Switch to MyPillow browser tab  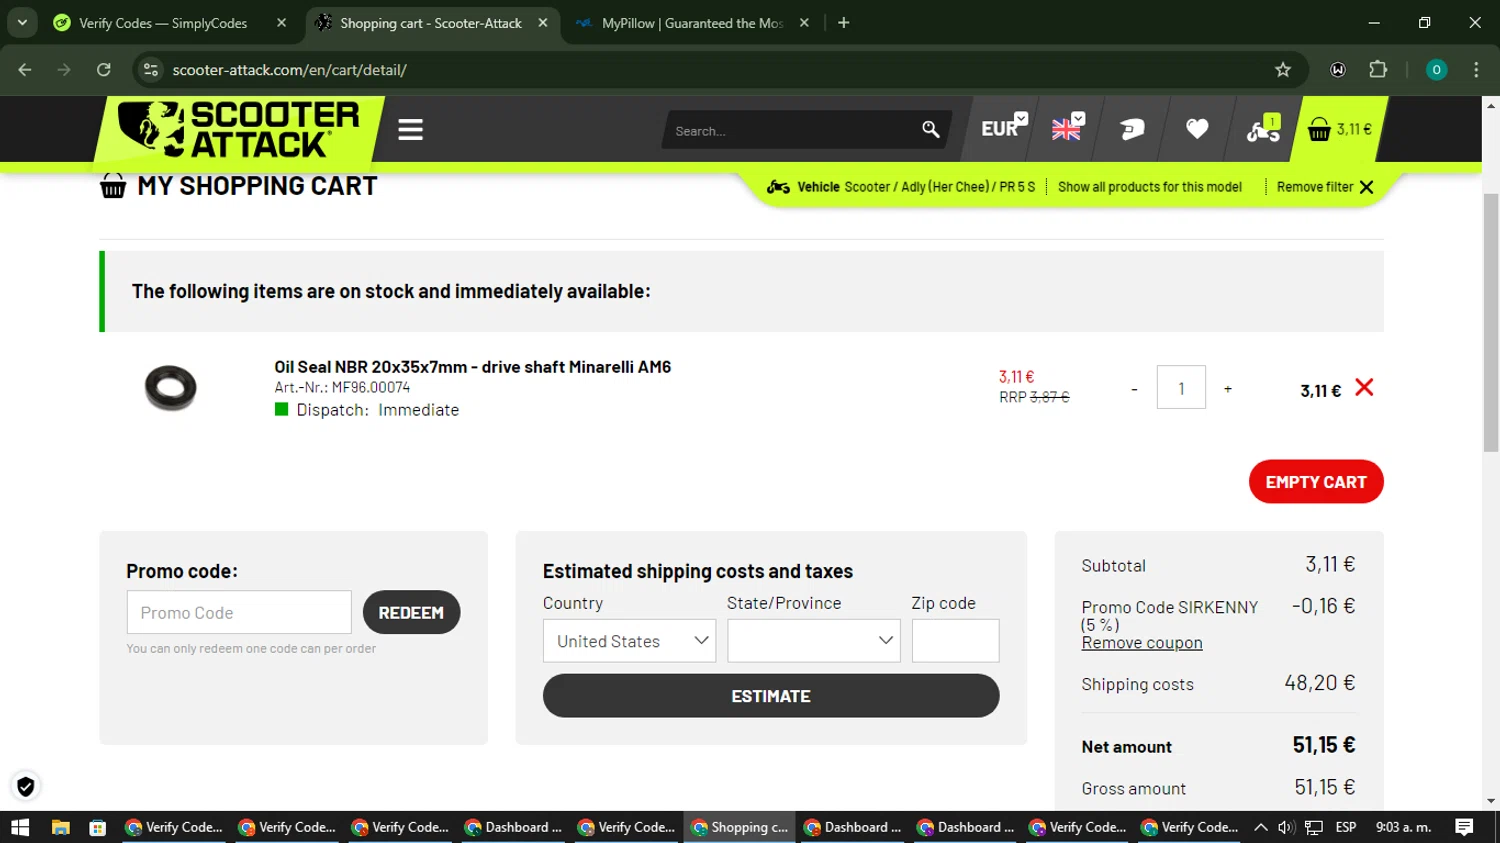pos(692,23)
